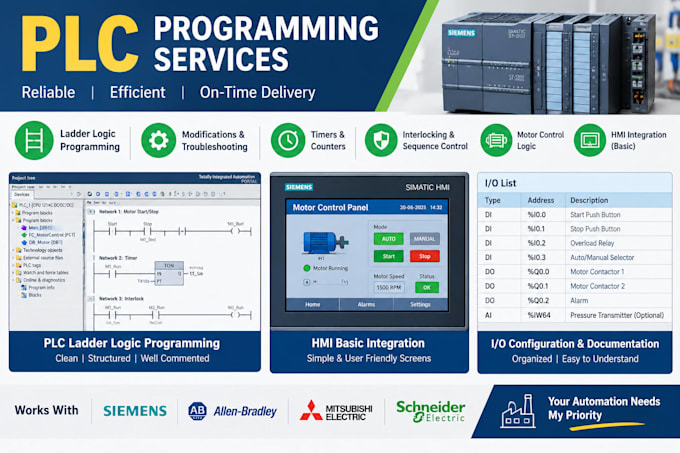Select the Main [OB1] block in the tree
The height and width of the screenshot is (453, 680).
pyautogui.click(x=40, y=228)
